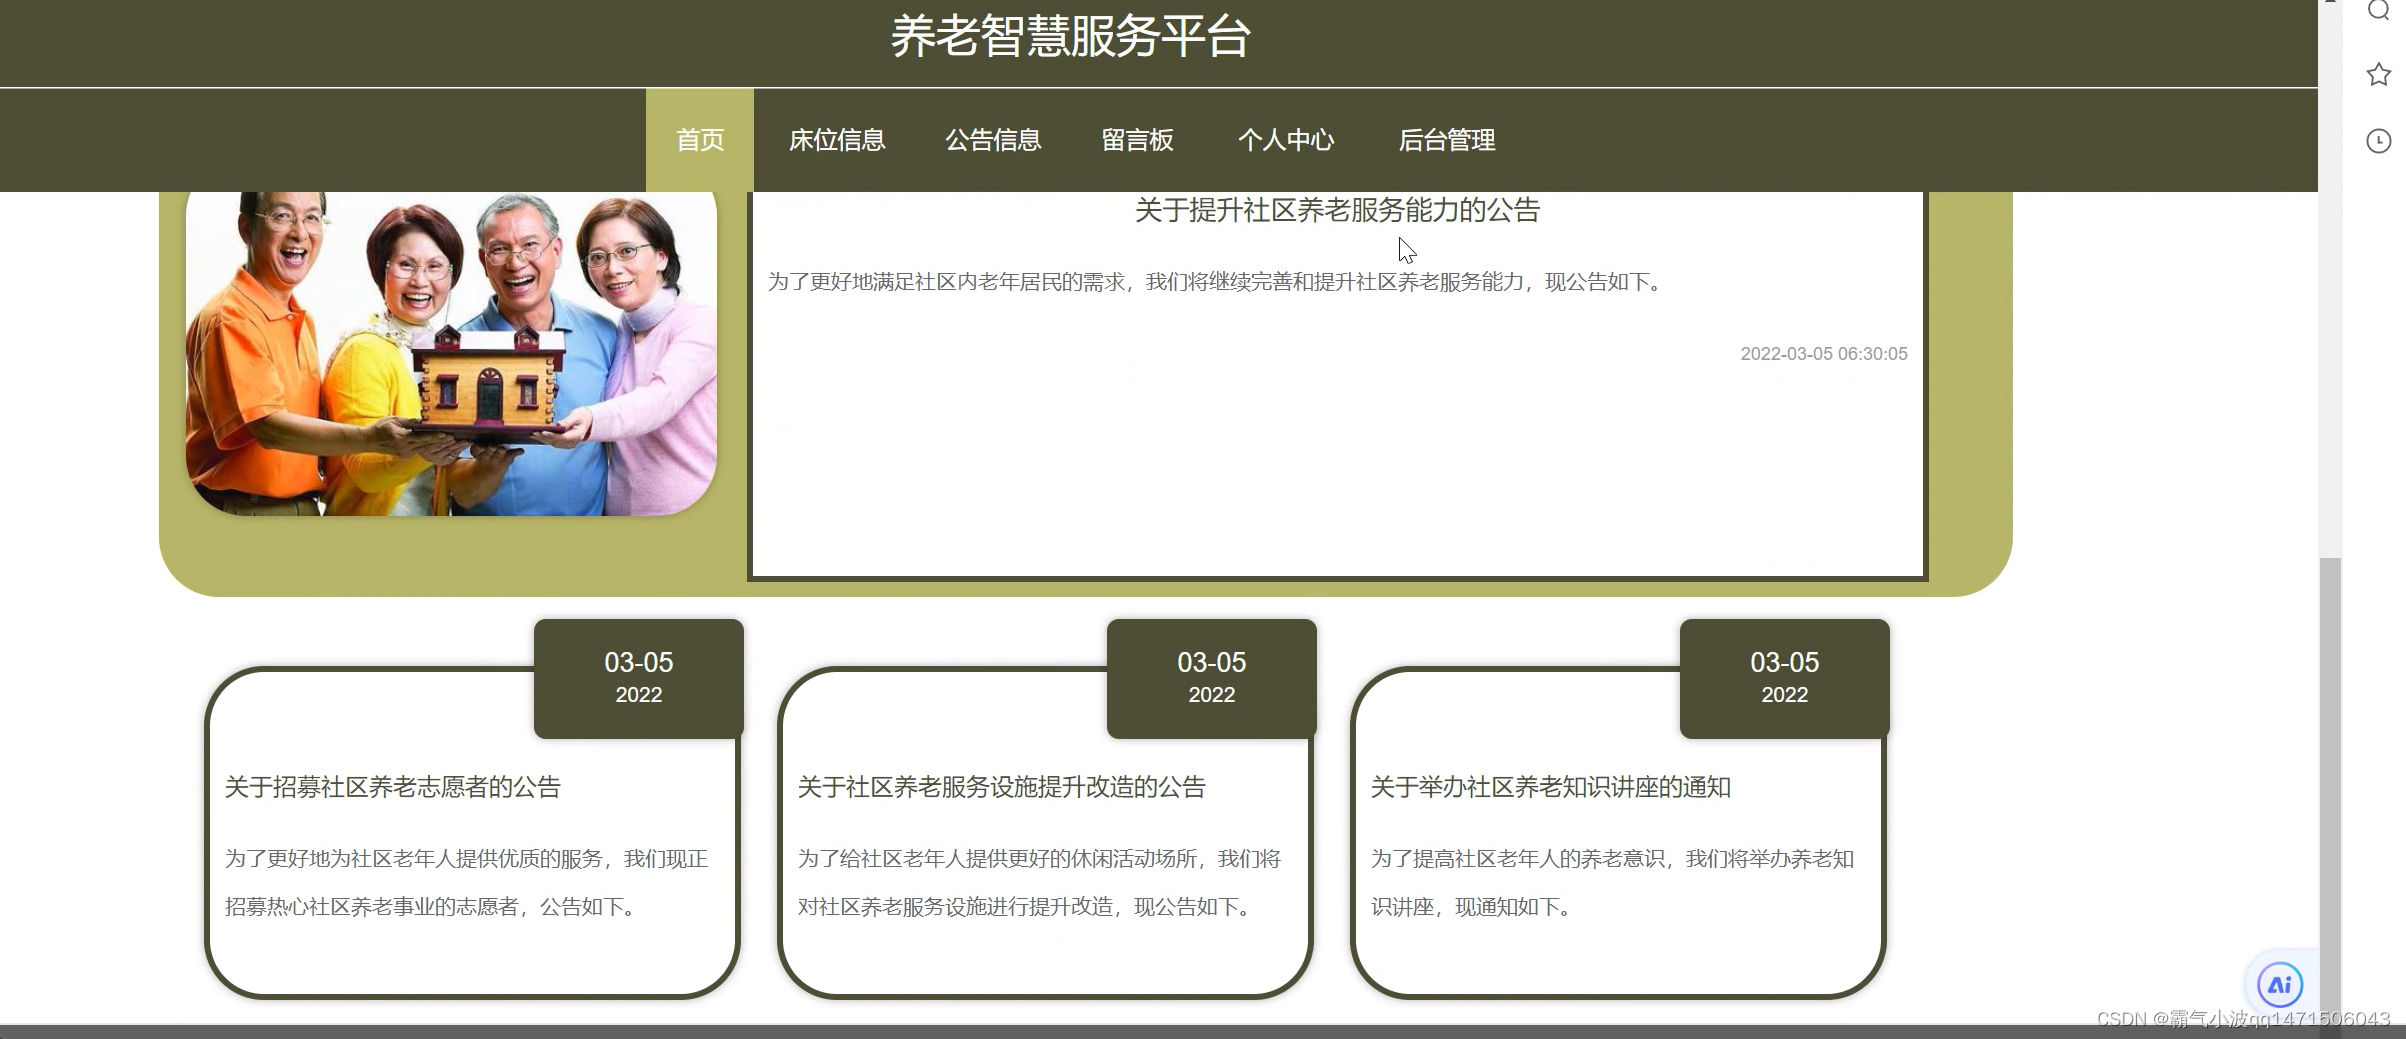2406x1039 pixels.
Task: Click the search icon in browser sidebar
Action: (2378, 9)
